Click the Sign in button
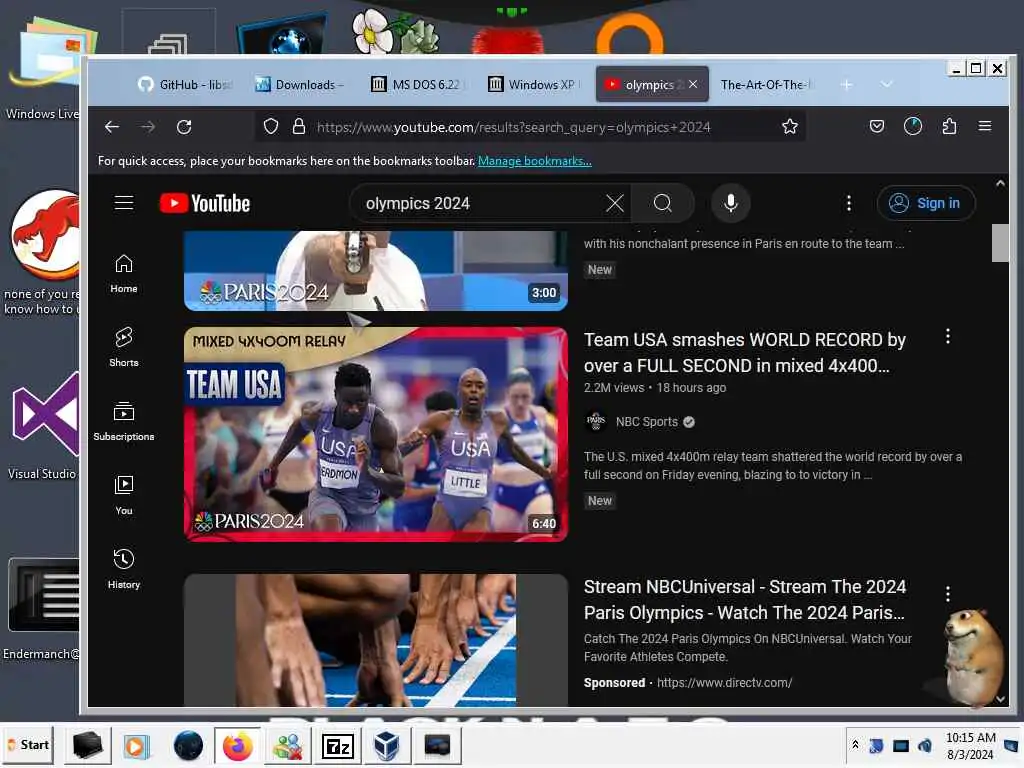 926,203
